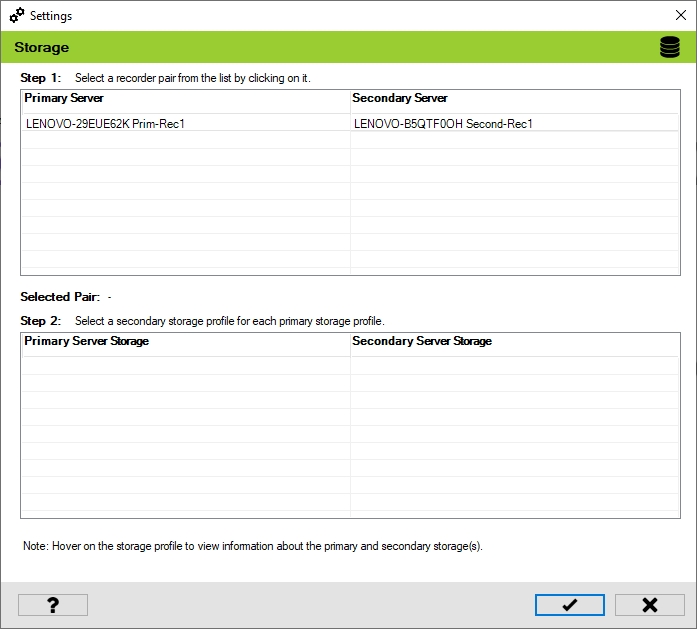Click the Step 1 label

click(x=41, y=77)
